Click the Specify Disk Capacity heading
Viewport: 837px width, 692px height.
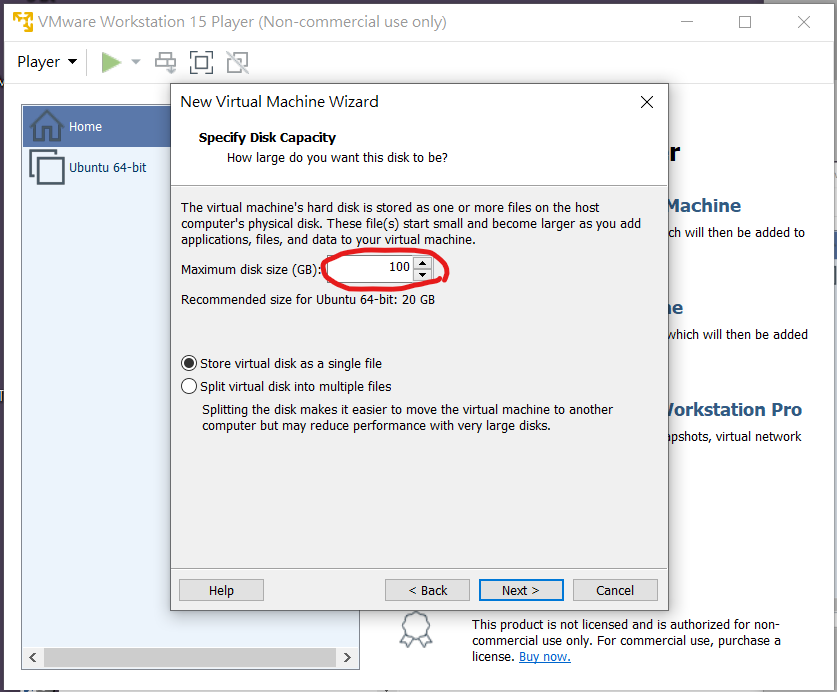[267, 138]
